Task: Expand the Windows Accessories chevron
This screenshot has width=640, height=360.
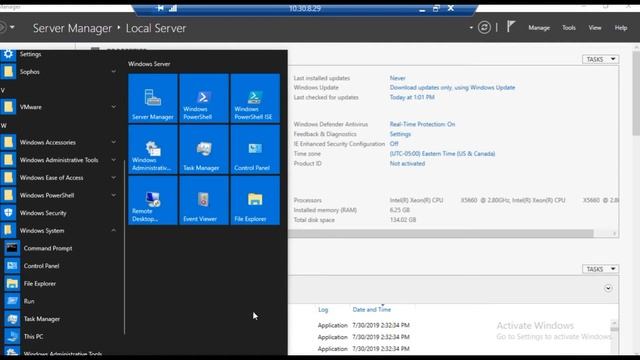Action: click(113, 142)
